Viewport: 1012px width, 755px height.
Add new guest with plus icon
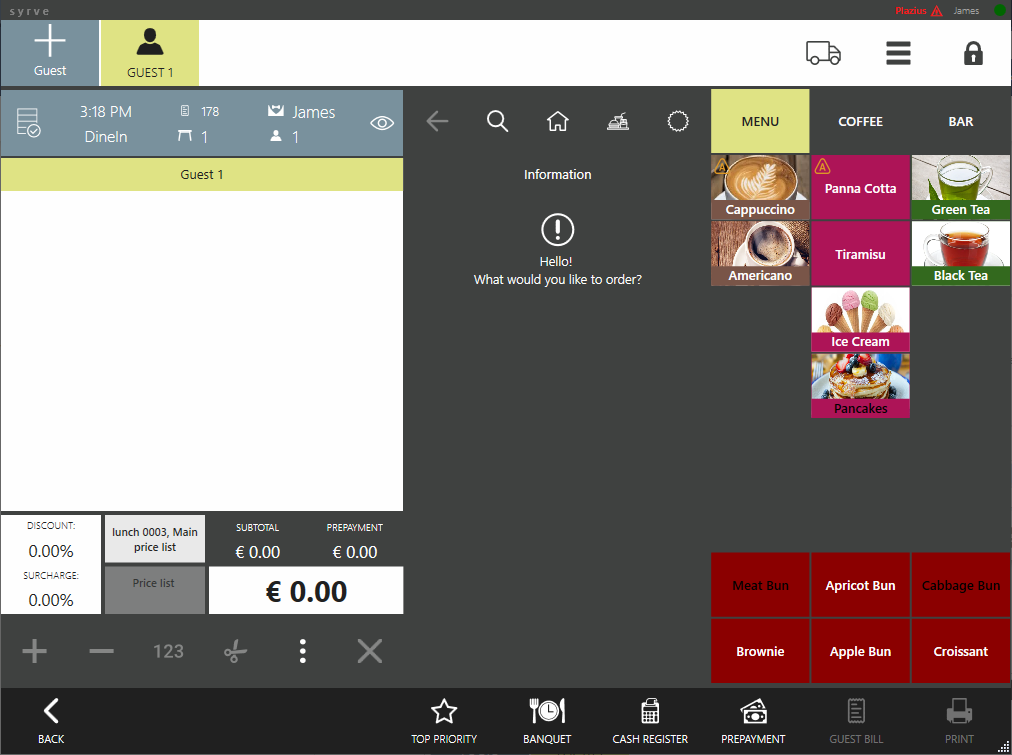[50, 52]
